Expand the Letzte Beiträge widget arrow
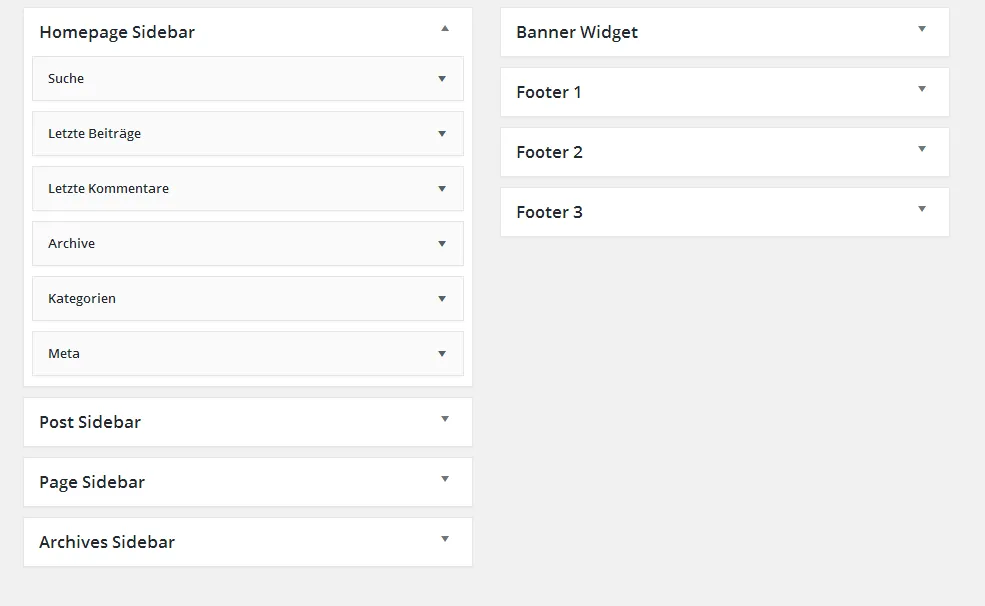This screenshot has height=606, width=985. click(x=442, y=134)
